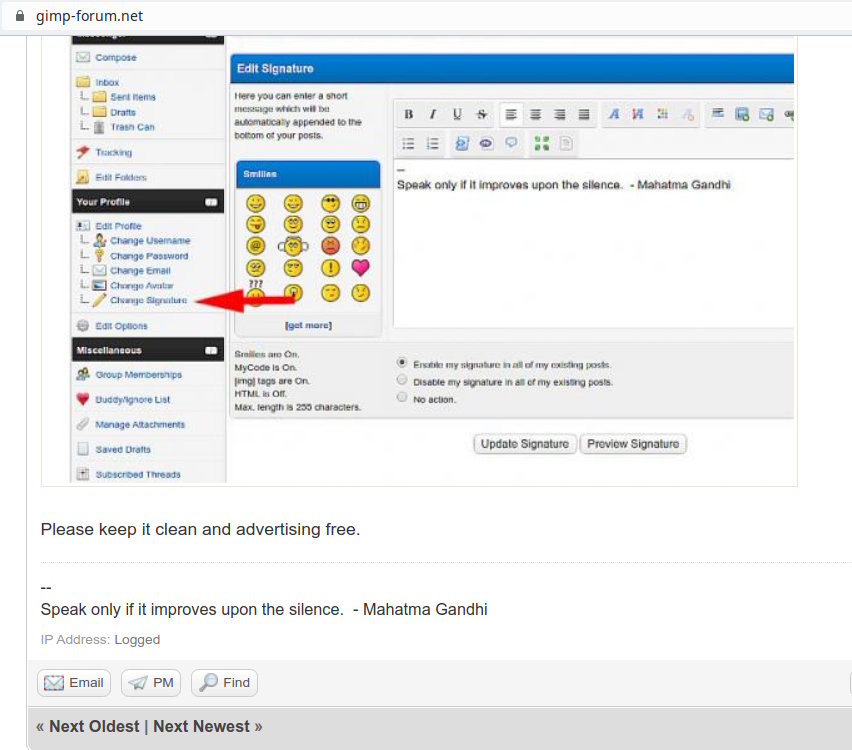The height and width of the screenshot is (750, 852).
Task: Open the Tracking menu item
Action: 114,152
